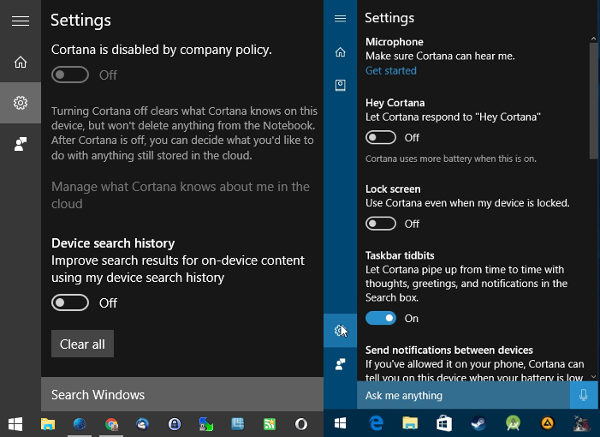The width and height of the screenshot is (600, 437).
Task: Click the Ask me anything search box
Action: pyautogui.click(x=463, y=395)
